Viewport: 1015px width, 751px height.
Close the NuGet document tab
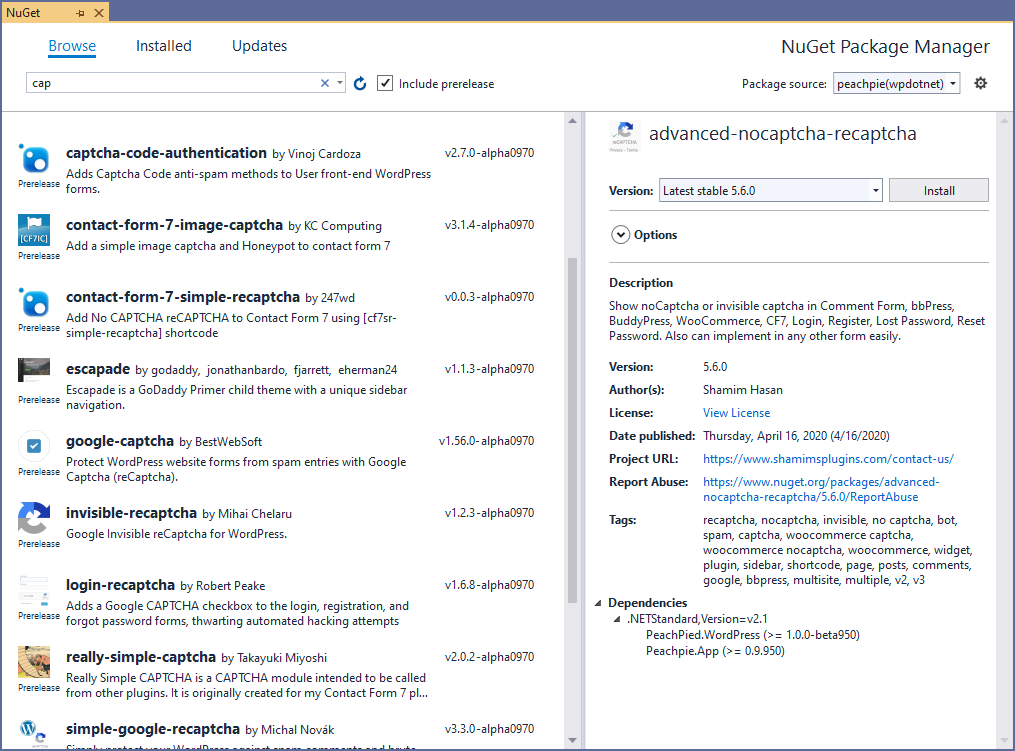98,13
